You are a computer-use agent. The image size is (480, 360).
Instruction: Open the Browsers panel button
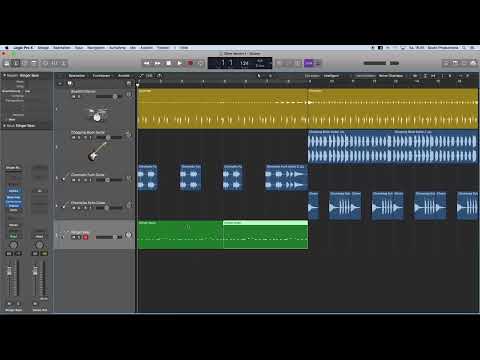(473, 63)
